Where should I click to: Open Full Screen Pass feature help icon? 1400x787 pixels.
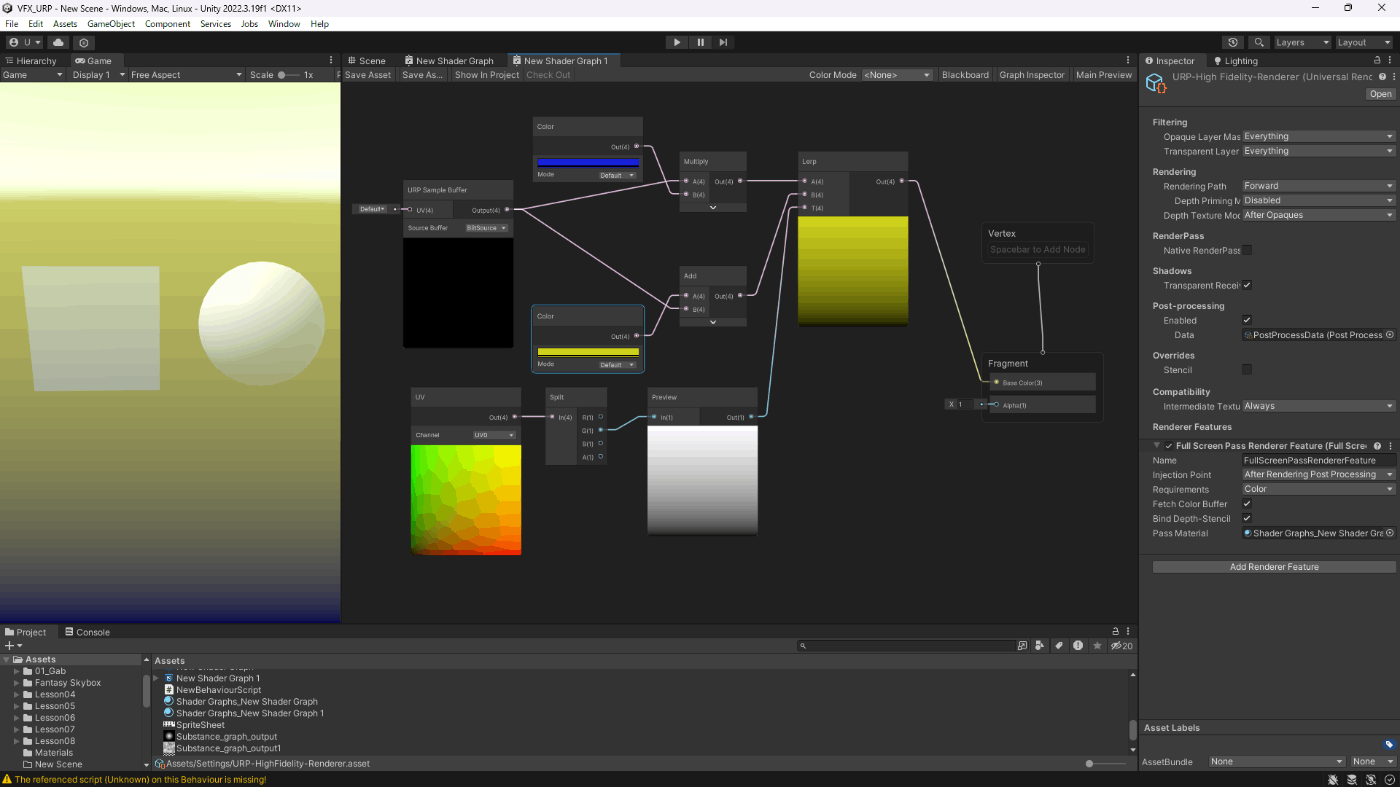[x=1377, y=446]
